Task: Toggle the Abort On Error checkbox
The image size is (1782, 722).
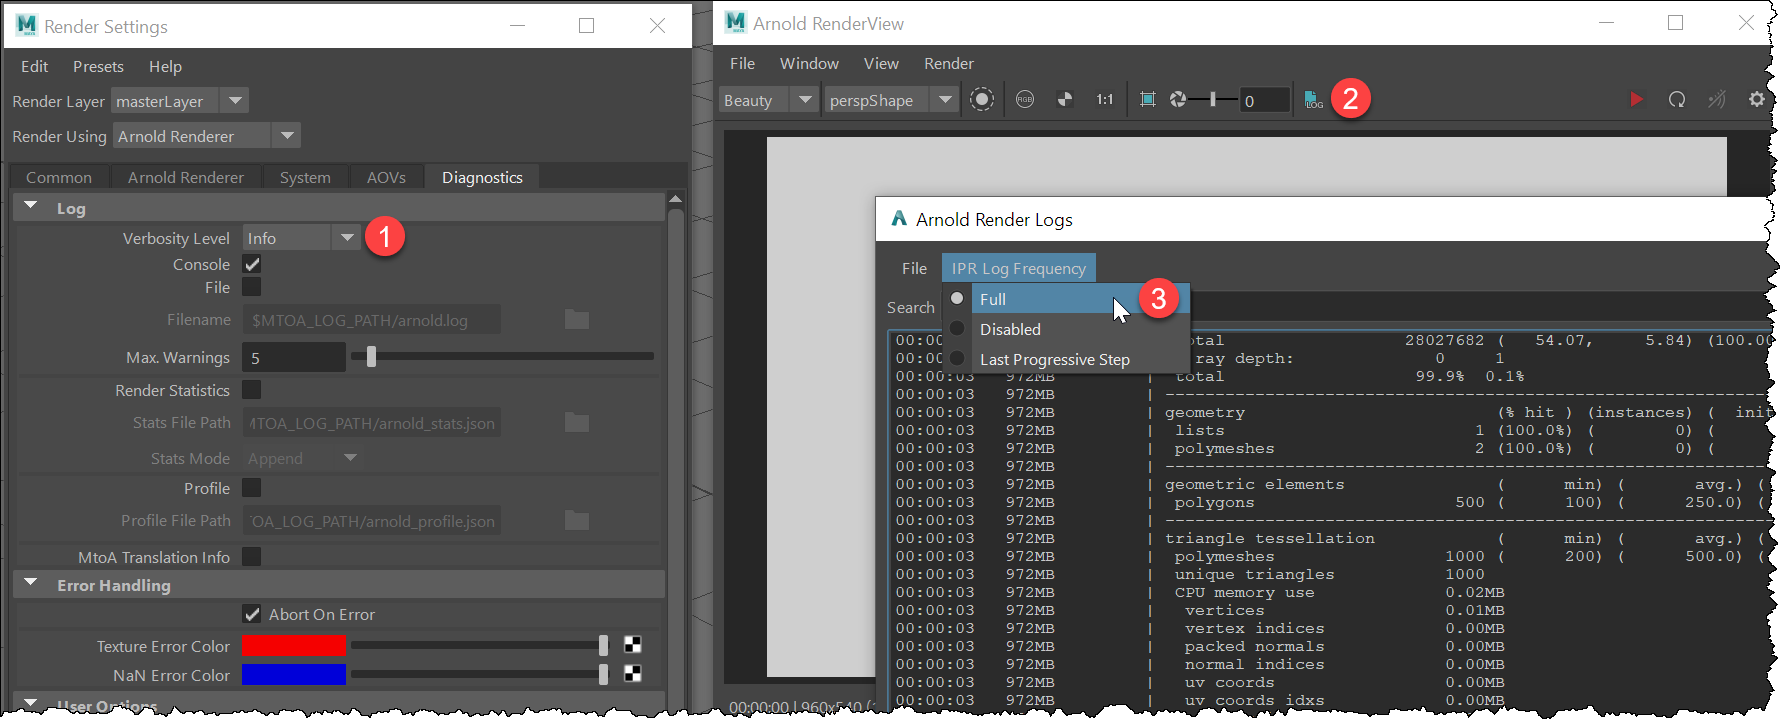Action: click(x=252, y=614)
